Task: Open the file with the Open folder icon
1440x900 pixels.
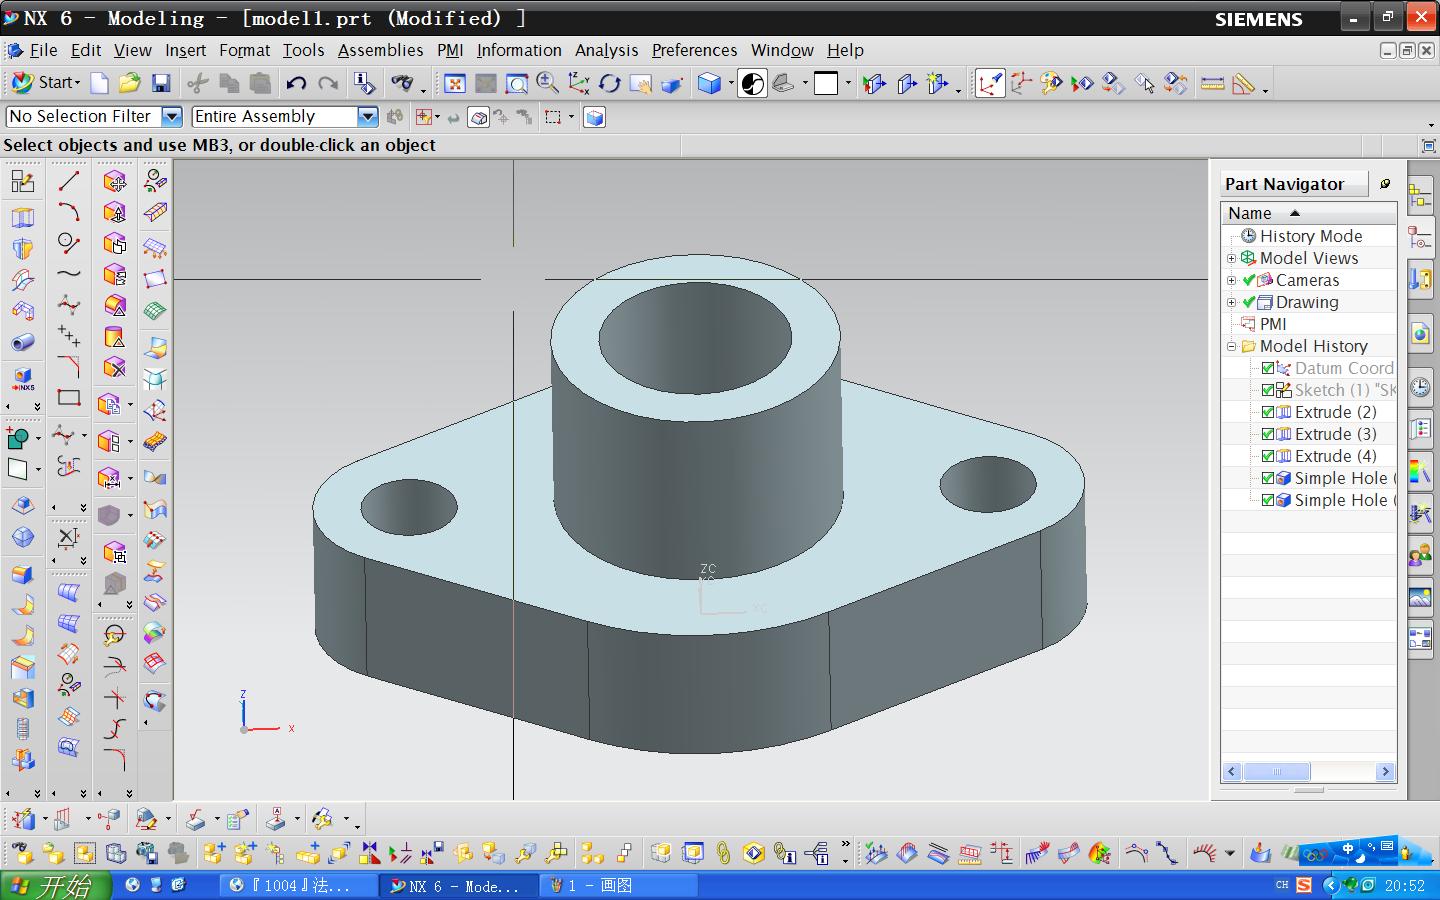Action: tap(130, 83)
